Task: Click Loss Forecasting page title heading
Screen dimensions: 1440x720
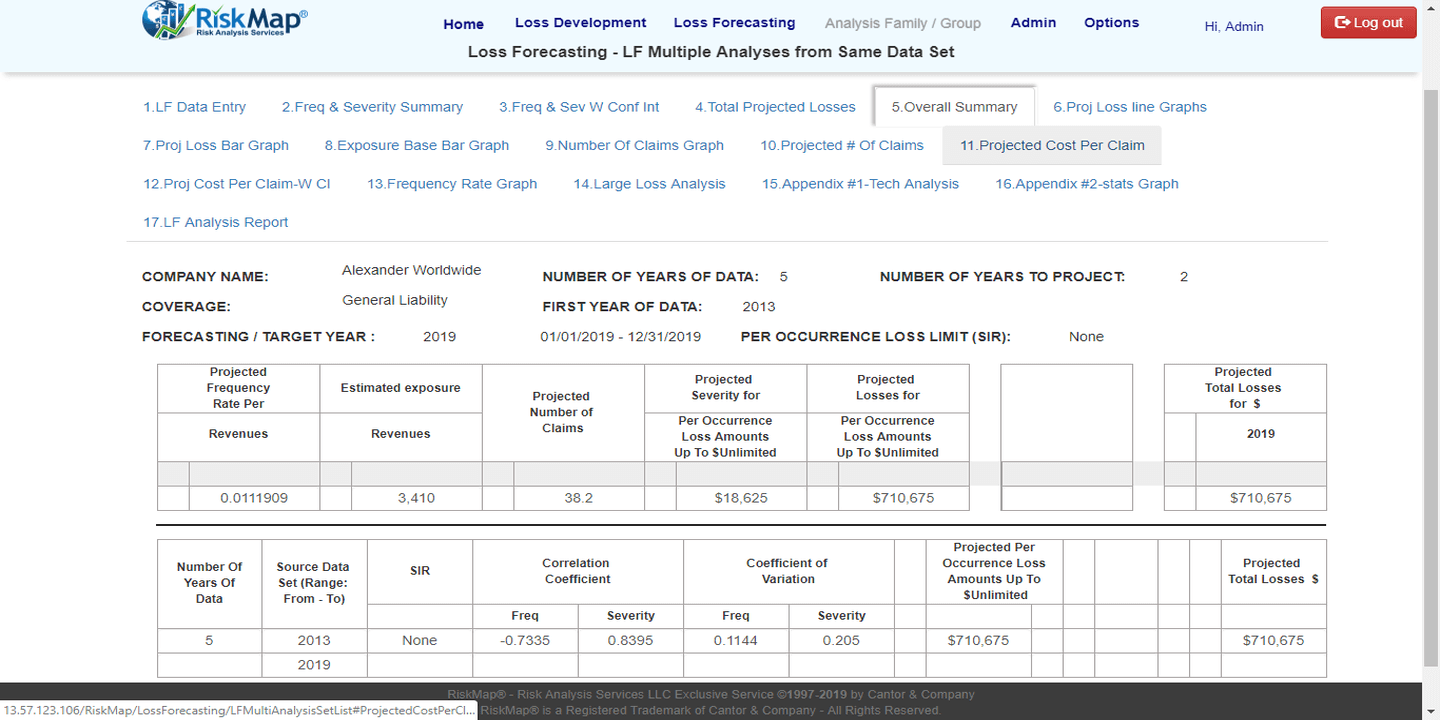Action: point(711,52)
